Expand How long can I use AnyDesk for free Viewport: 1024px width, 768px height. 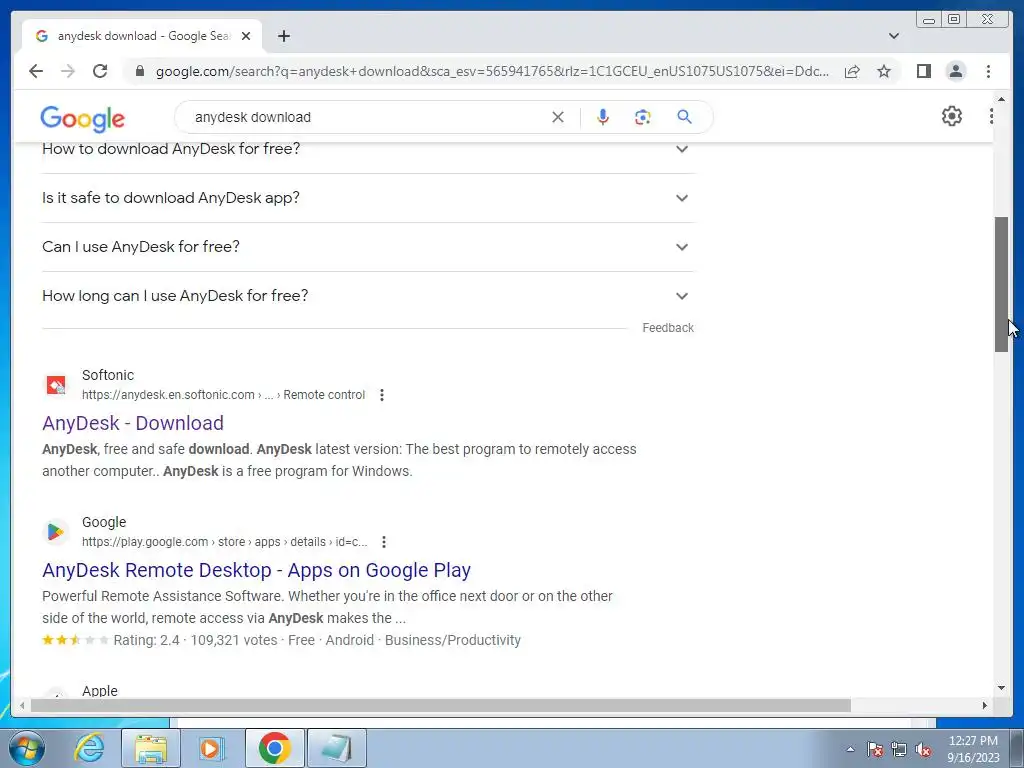(368, 296)
